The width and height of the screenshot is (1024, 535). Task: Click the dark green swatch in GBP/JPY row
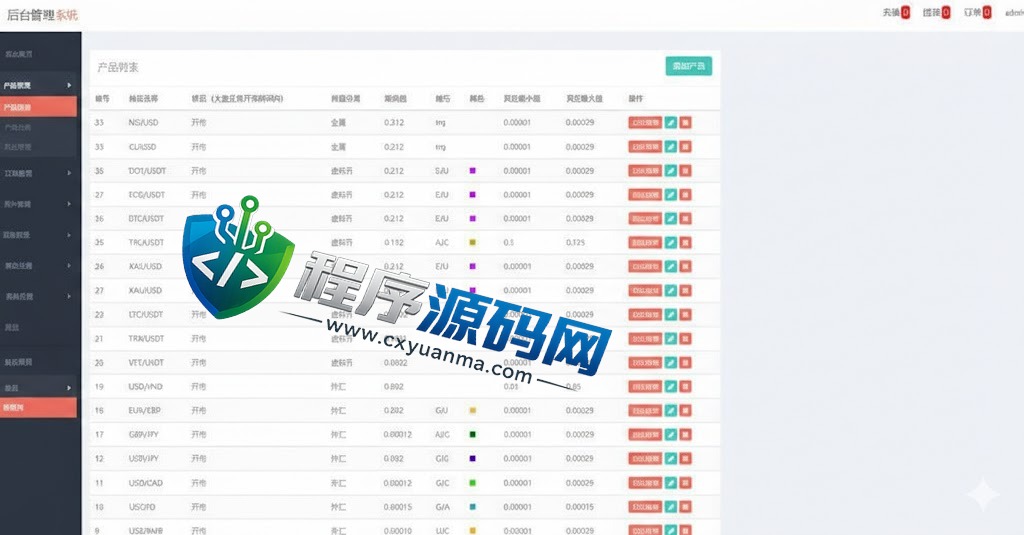473,434
